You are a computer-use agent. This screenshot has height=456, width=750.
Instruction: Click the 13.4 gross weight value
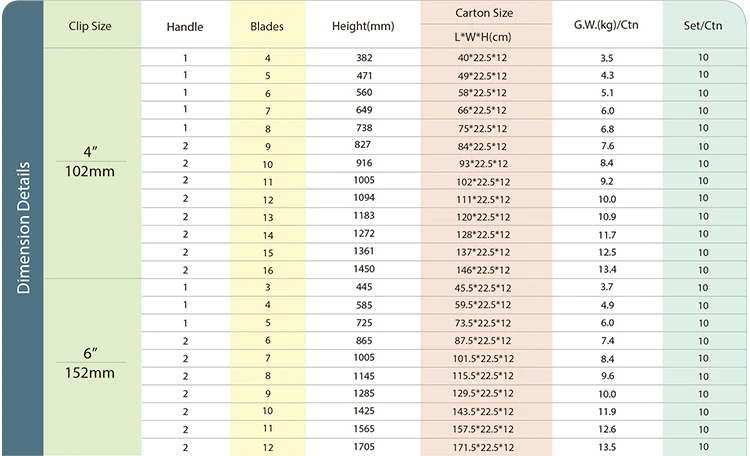[607, 269]
